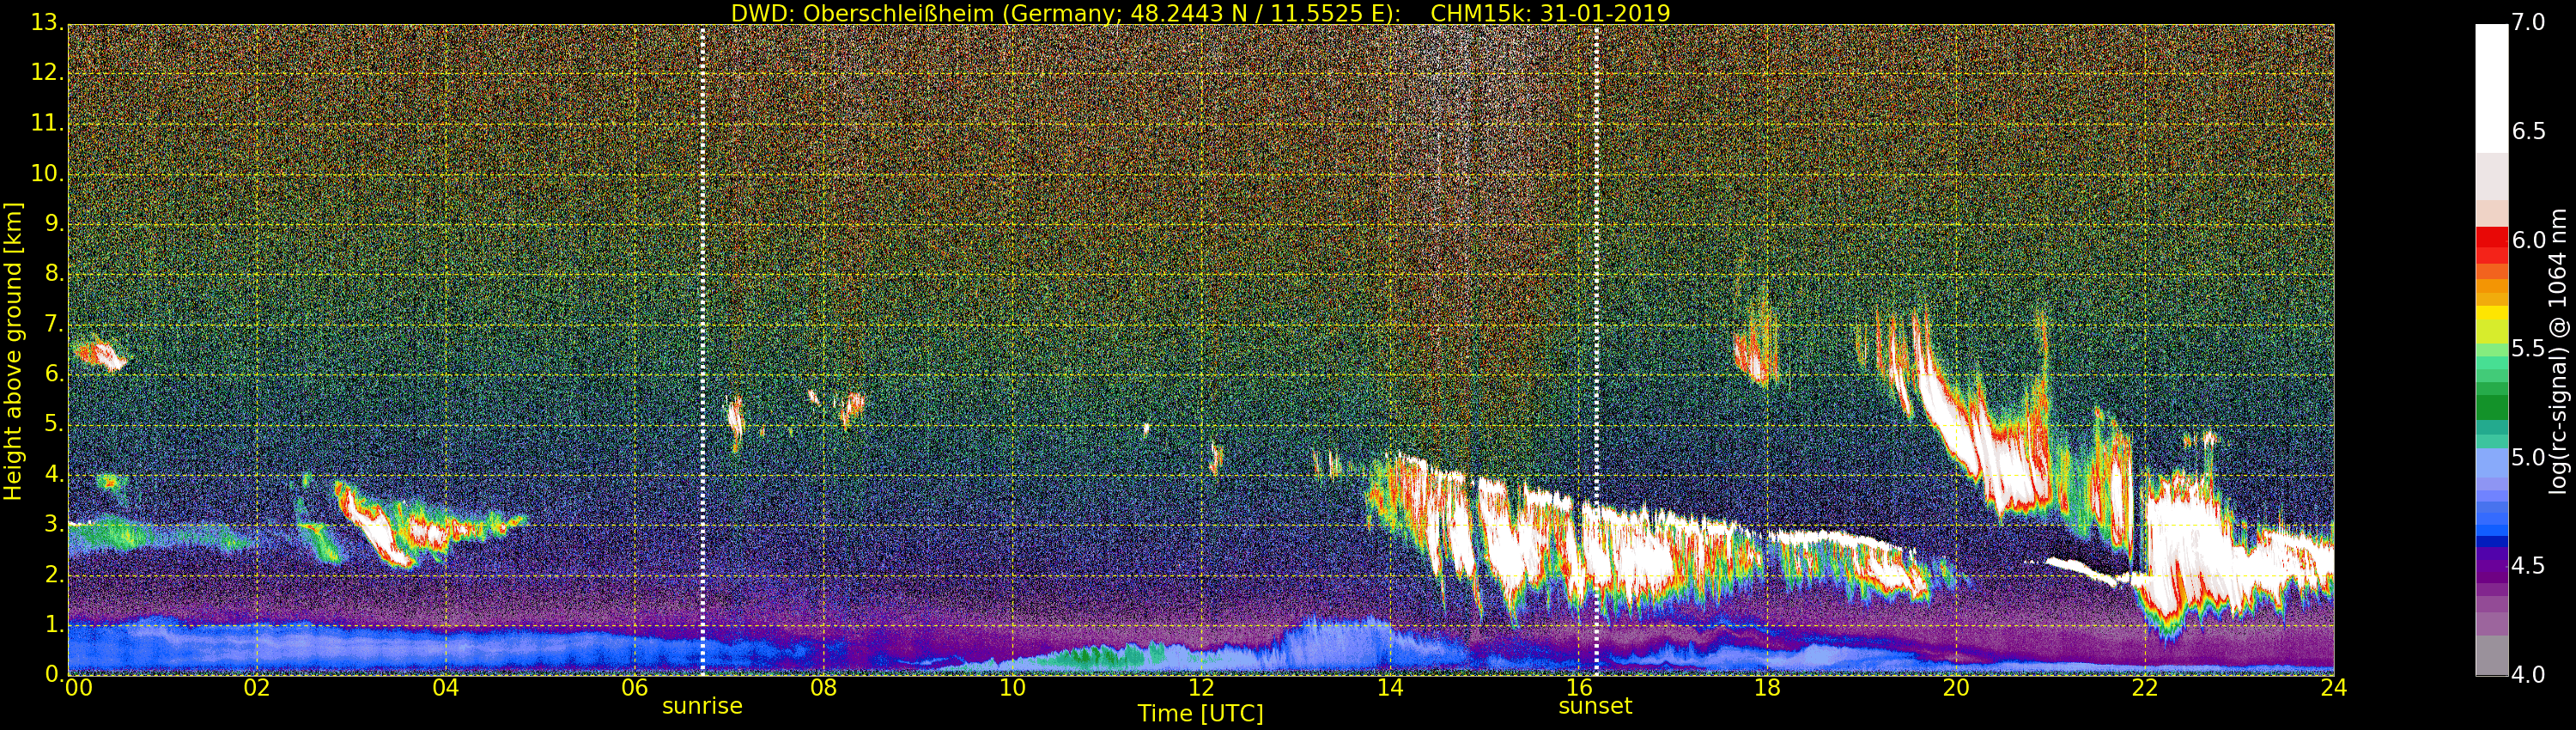2576x730 pixels.
Task: Click the 'Height above ground [km]' axis label
Action: point(13,351)
